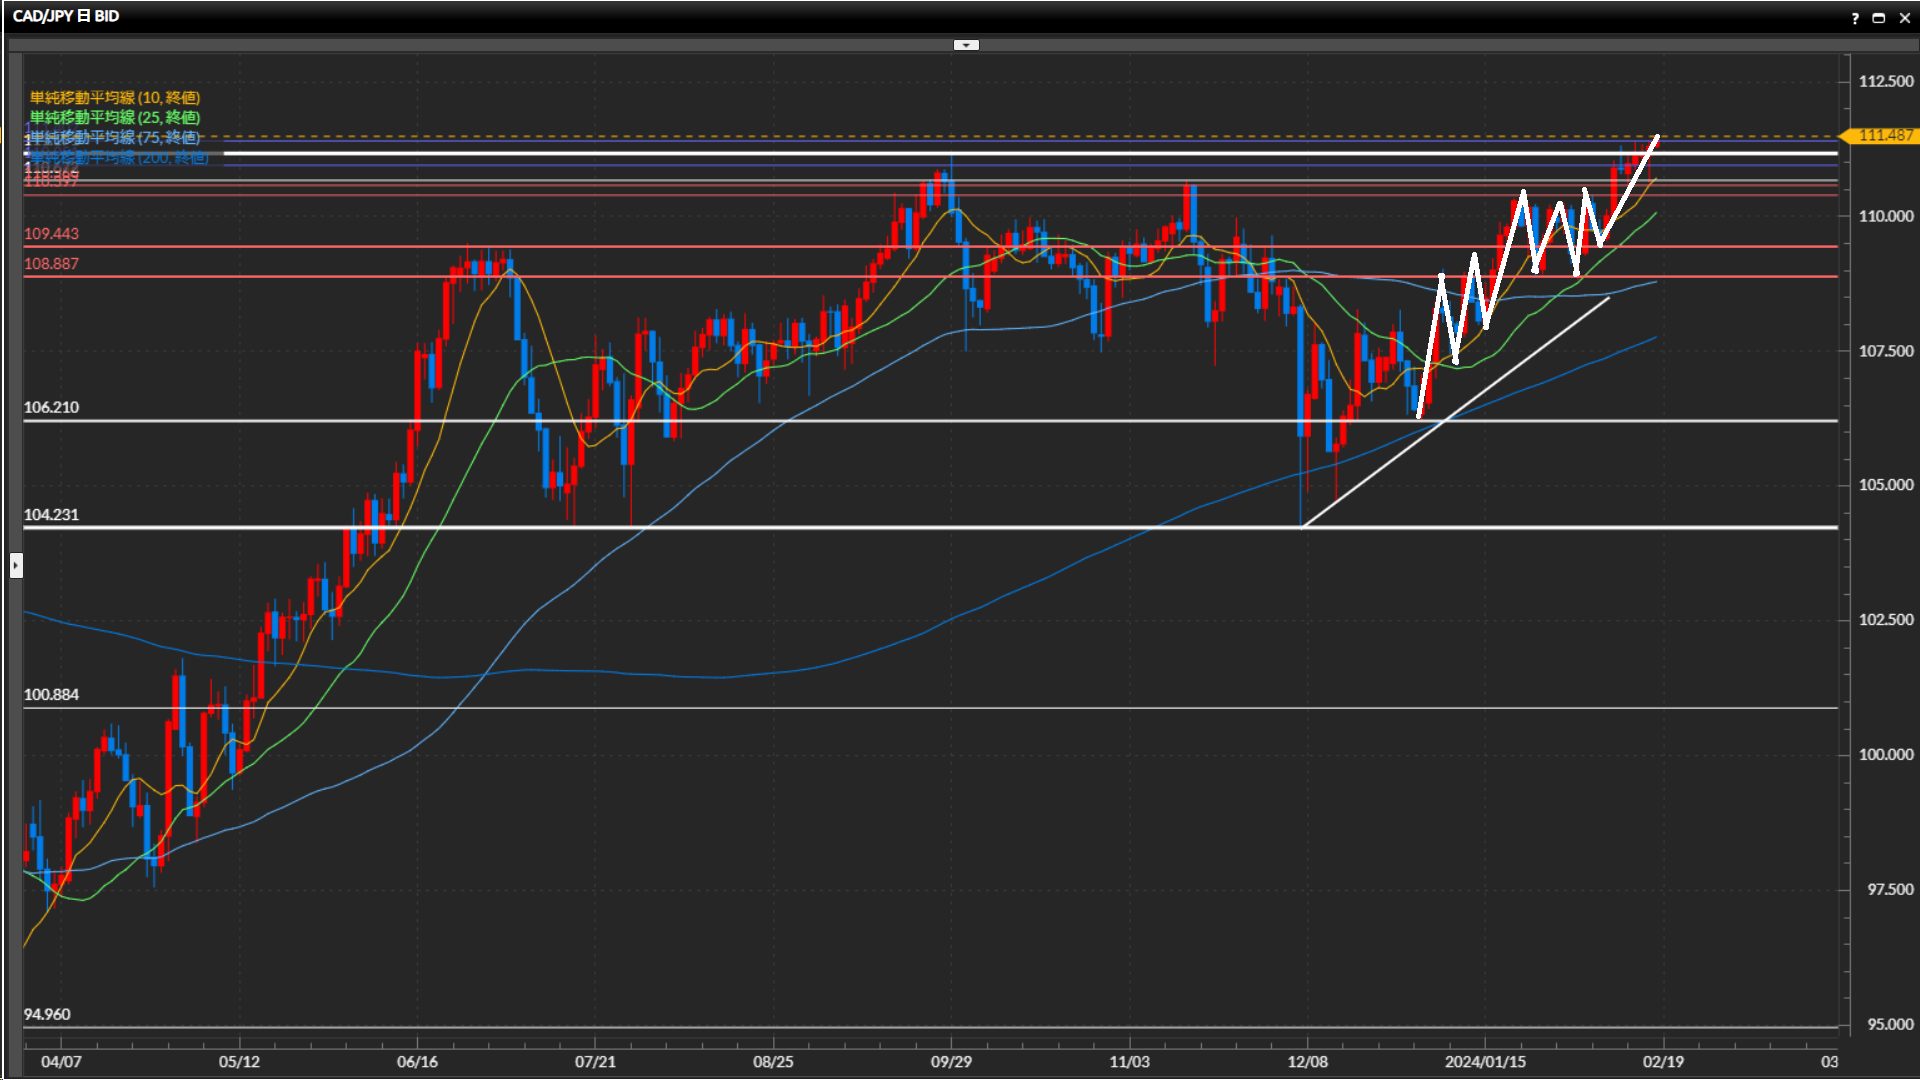Select the 100.884 horizontal line label
This screenshot has width=1920, height=1080.
point(51,694)
